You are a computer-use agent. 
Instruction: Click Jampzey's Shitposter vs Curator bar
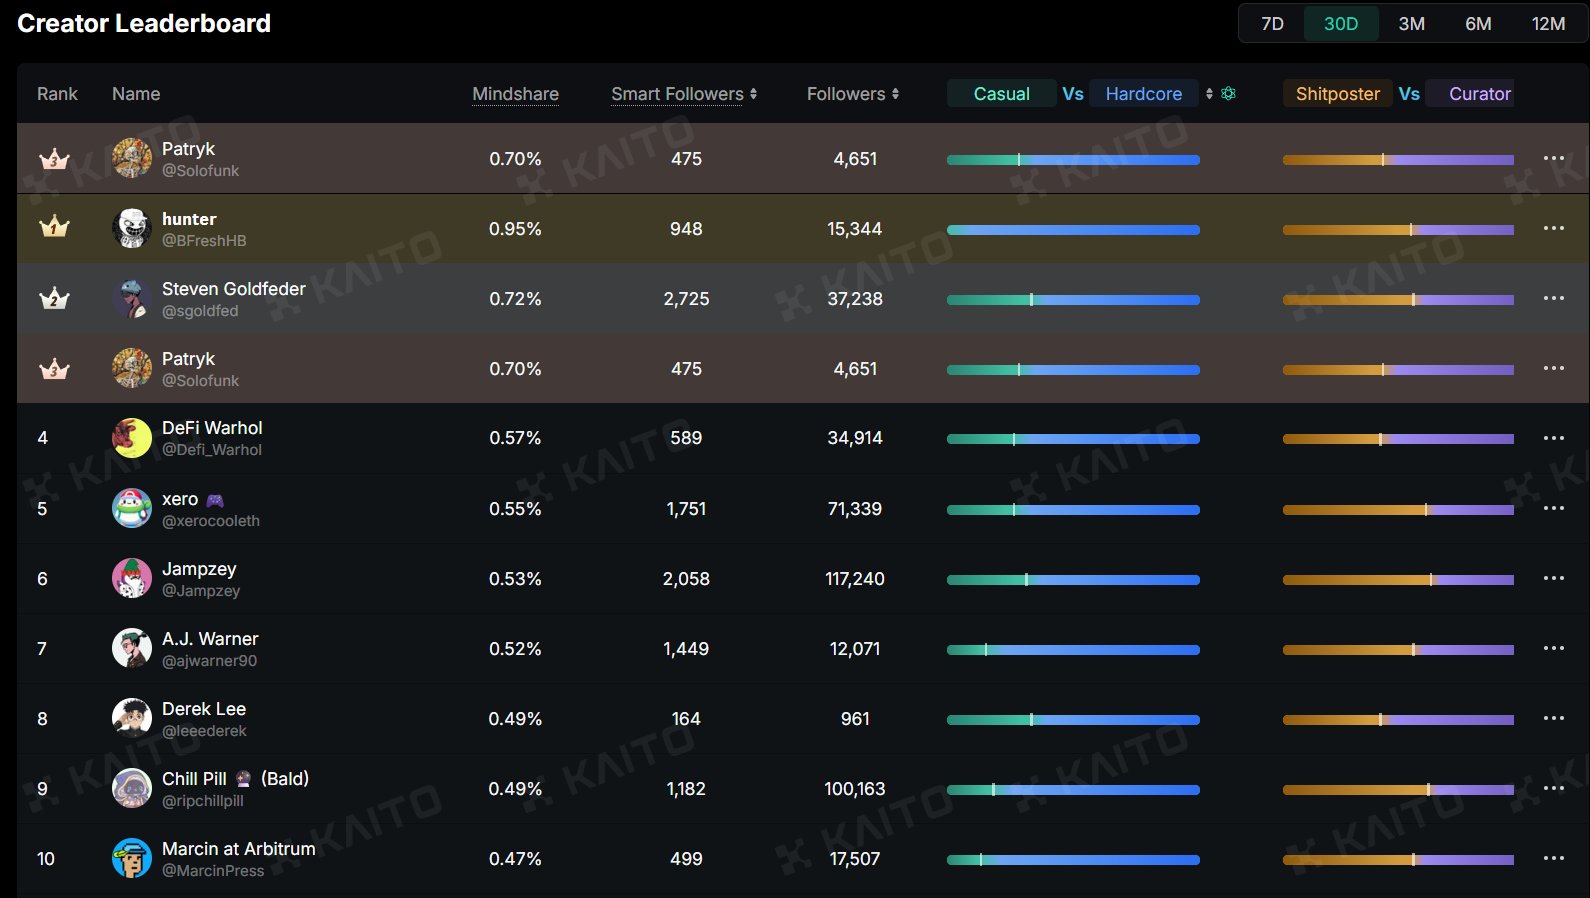[x=1398, y=580]
